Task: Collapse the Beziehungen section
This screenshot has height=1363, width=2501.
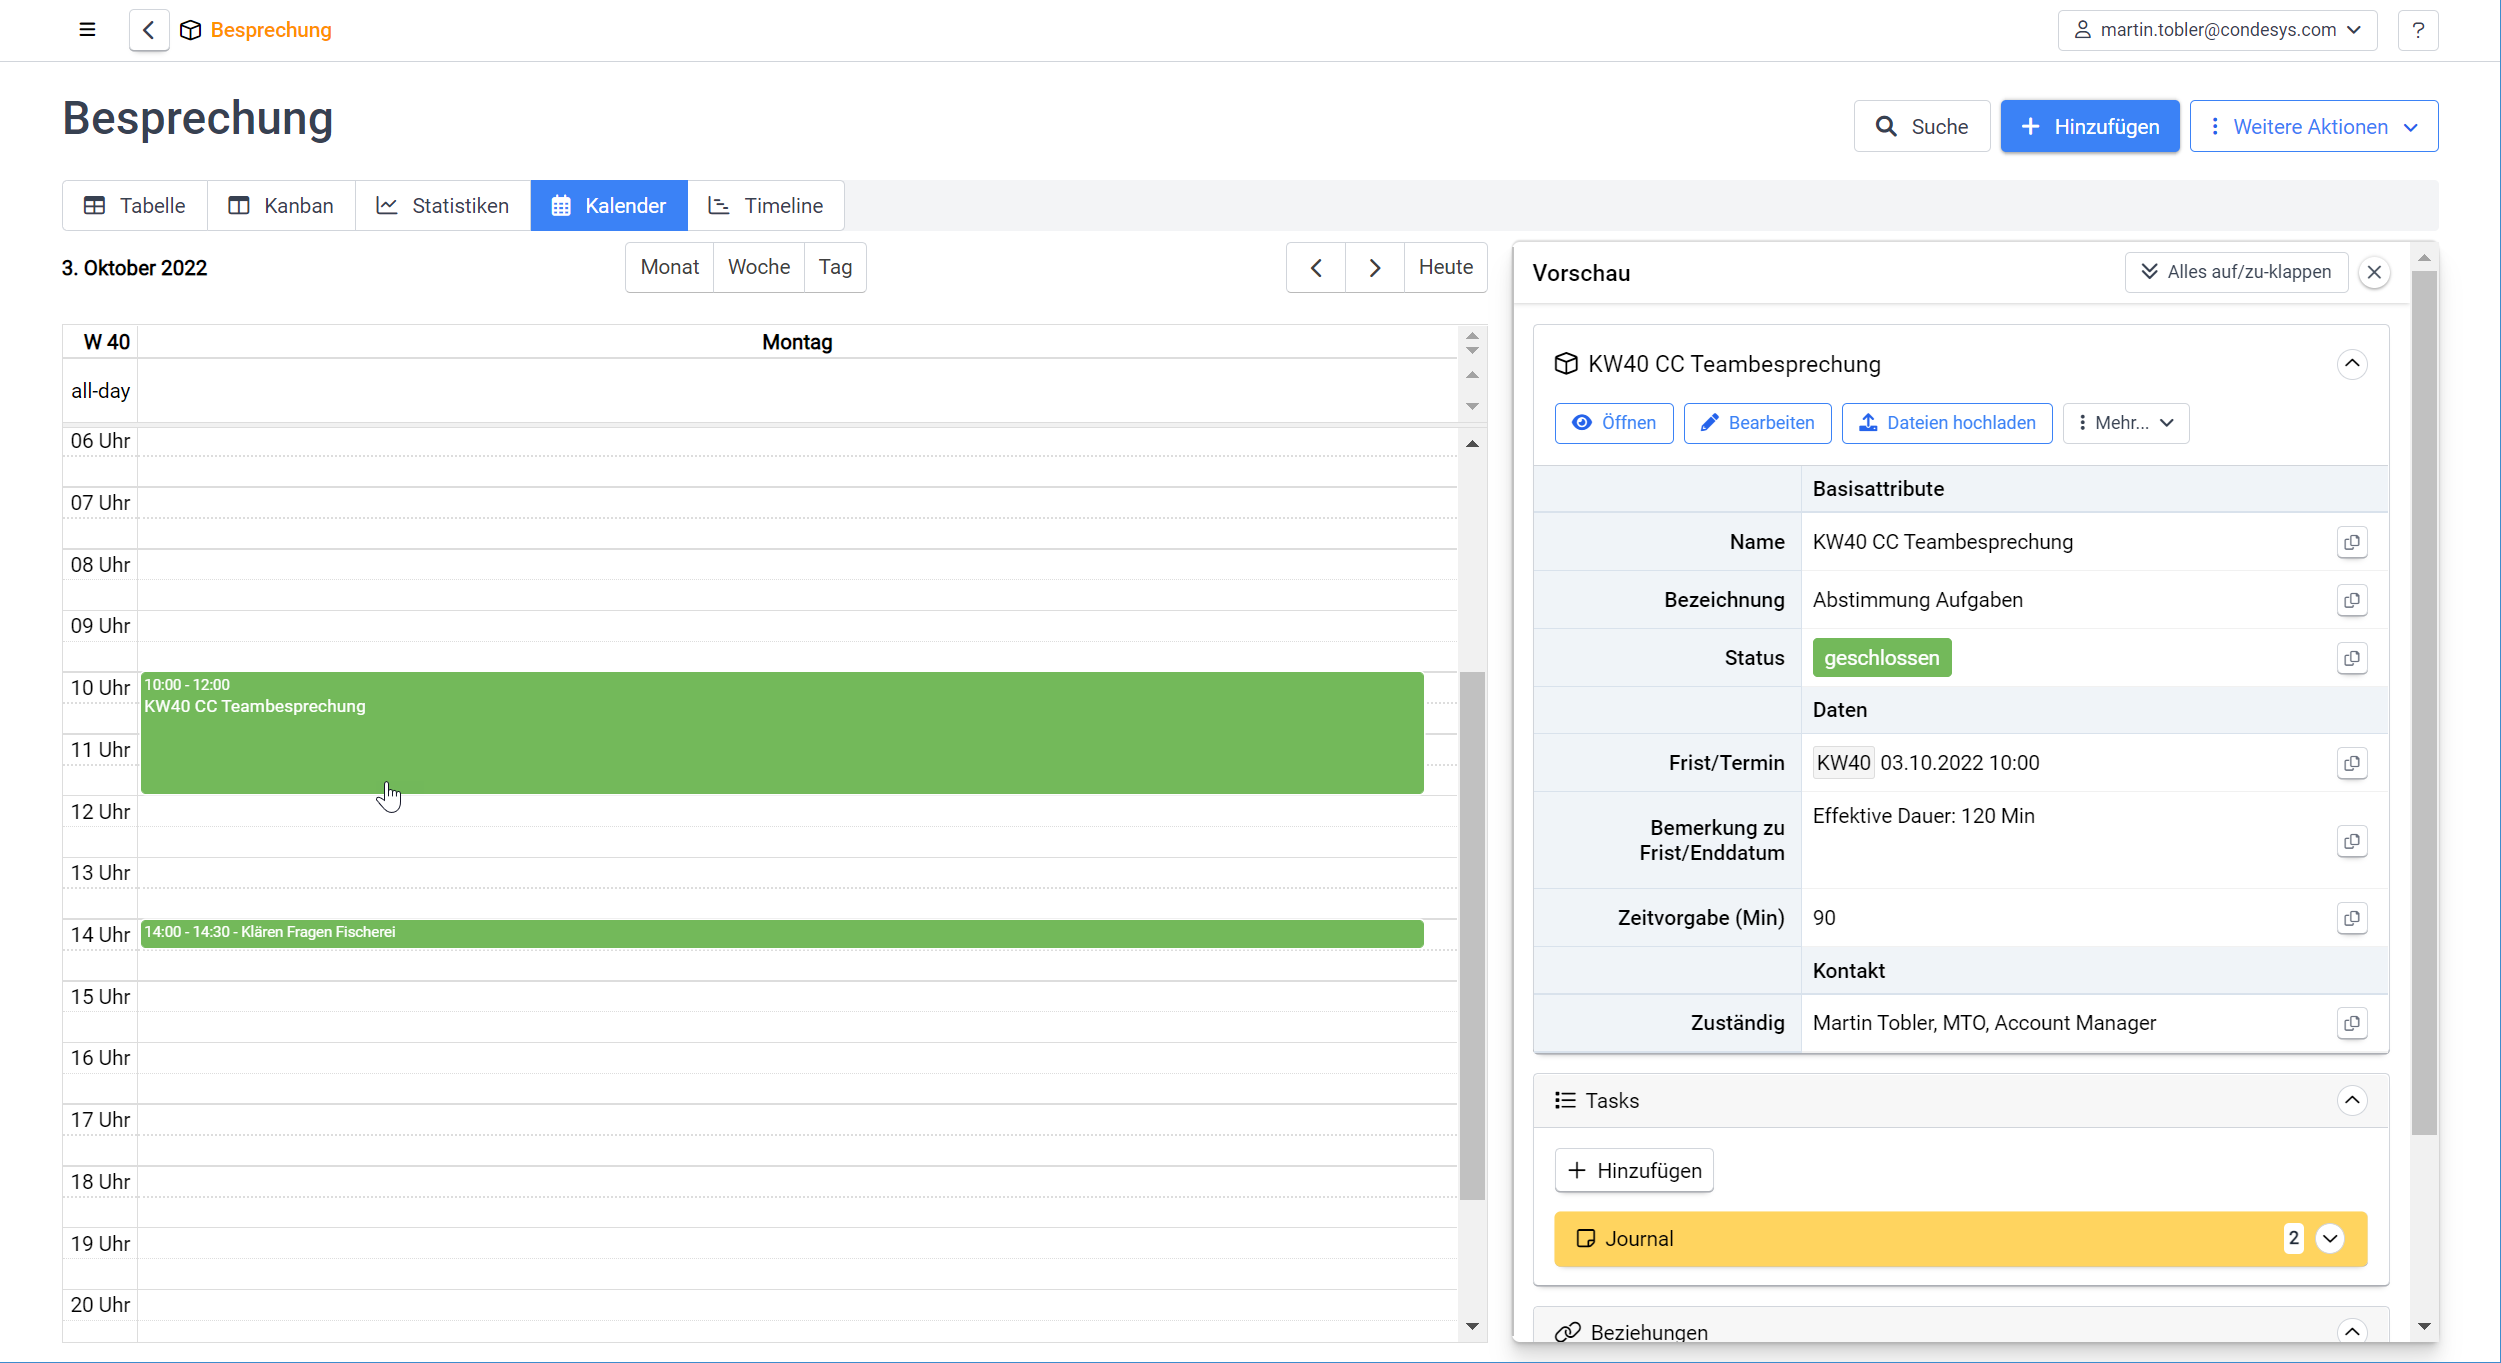Action: point(2352,1331)
